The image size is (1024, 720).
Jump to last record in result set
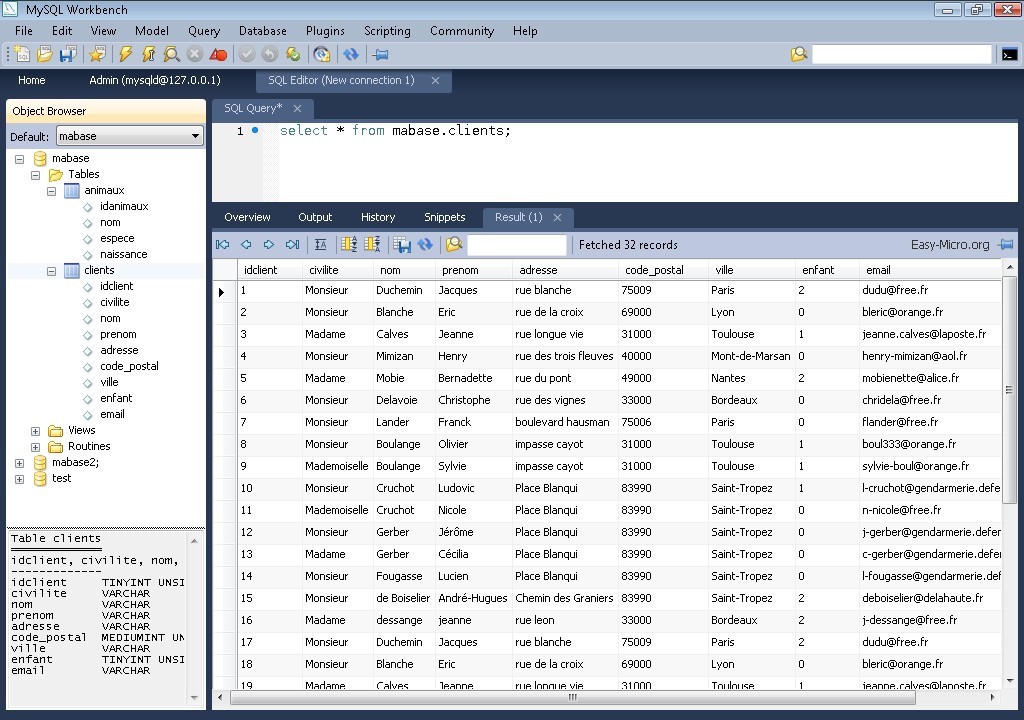292,244
